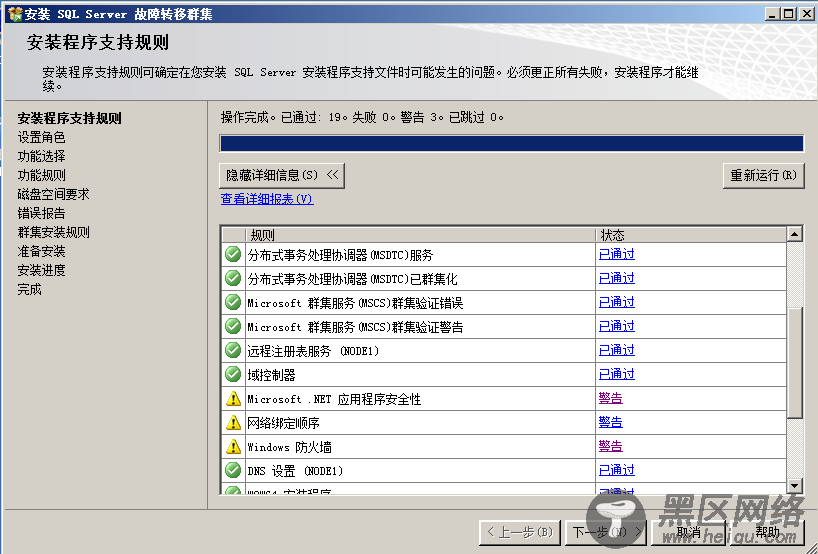Image resolution: width=818 pixels, height=554 pixels.
Task: Open 警告 link for .NET 应用程序安全性
Action: (610, 398)
